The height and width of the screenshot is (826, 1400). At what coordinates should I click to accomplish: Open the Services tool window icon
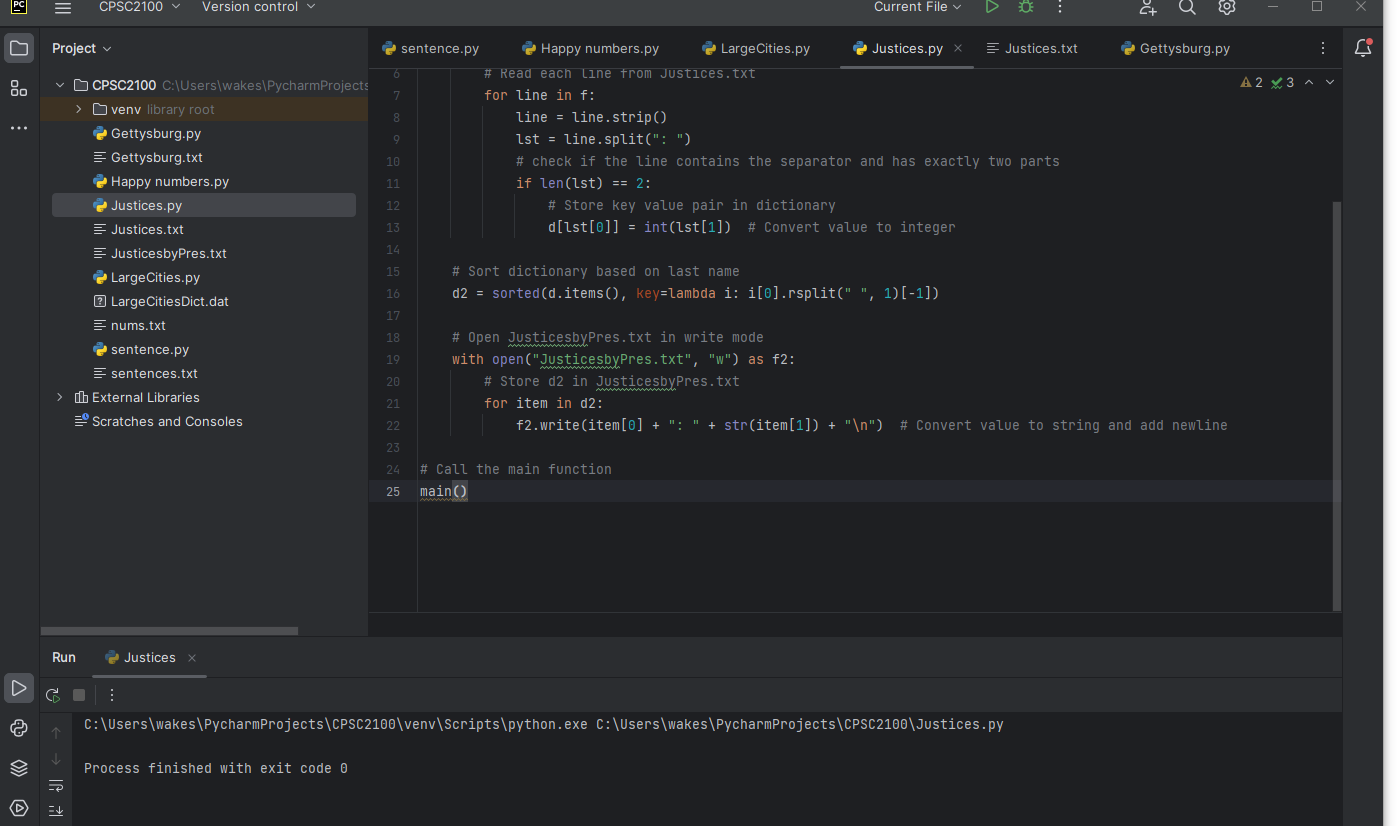coord(18,807)
